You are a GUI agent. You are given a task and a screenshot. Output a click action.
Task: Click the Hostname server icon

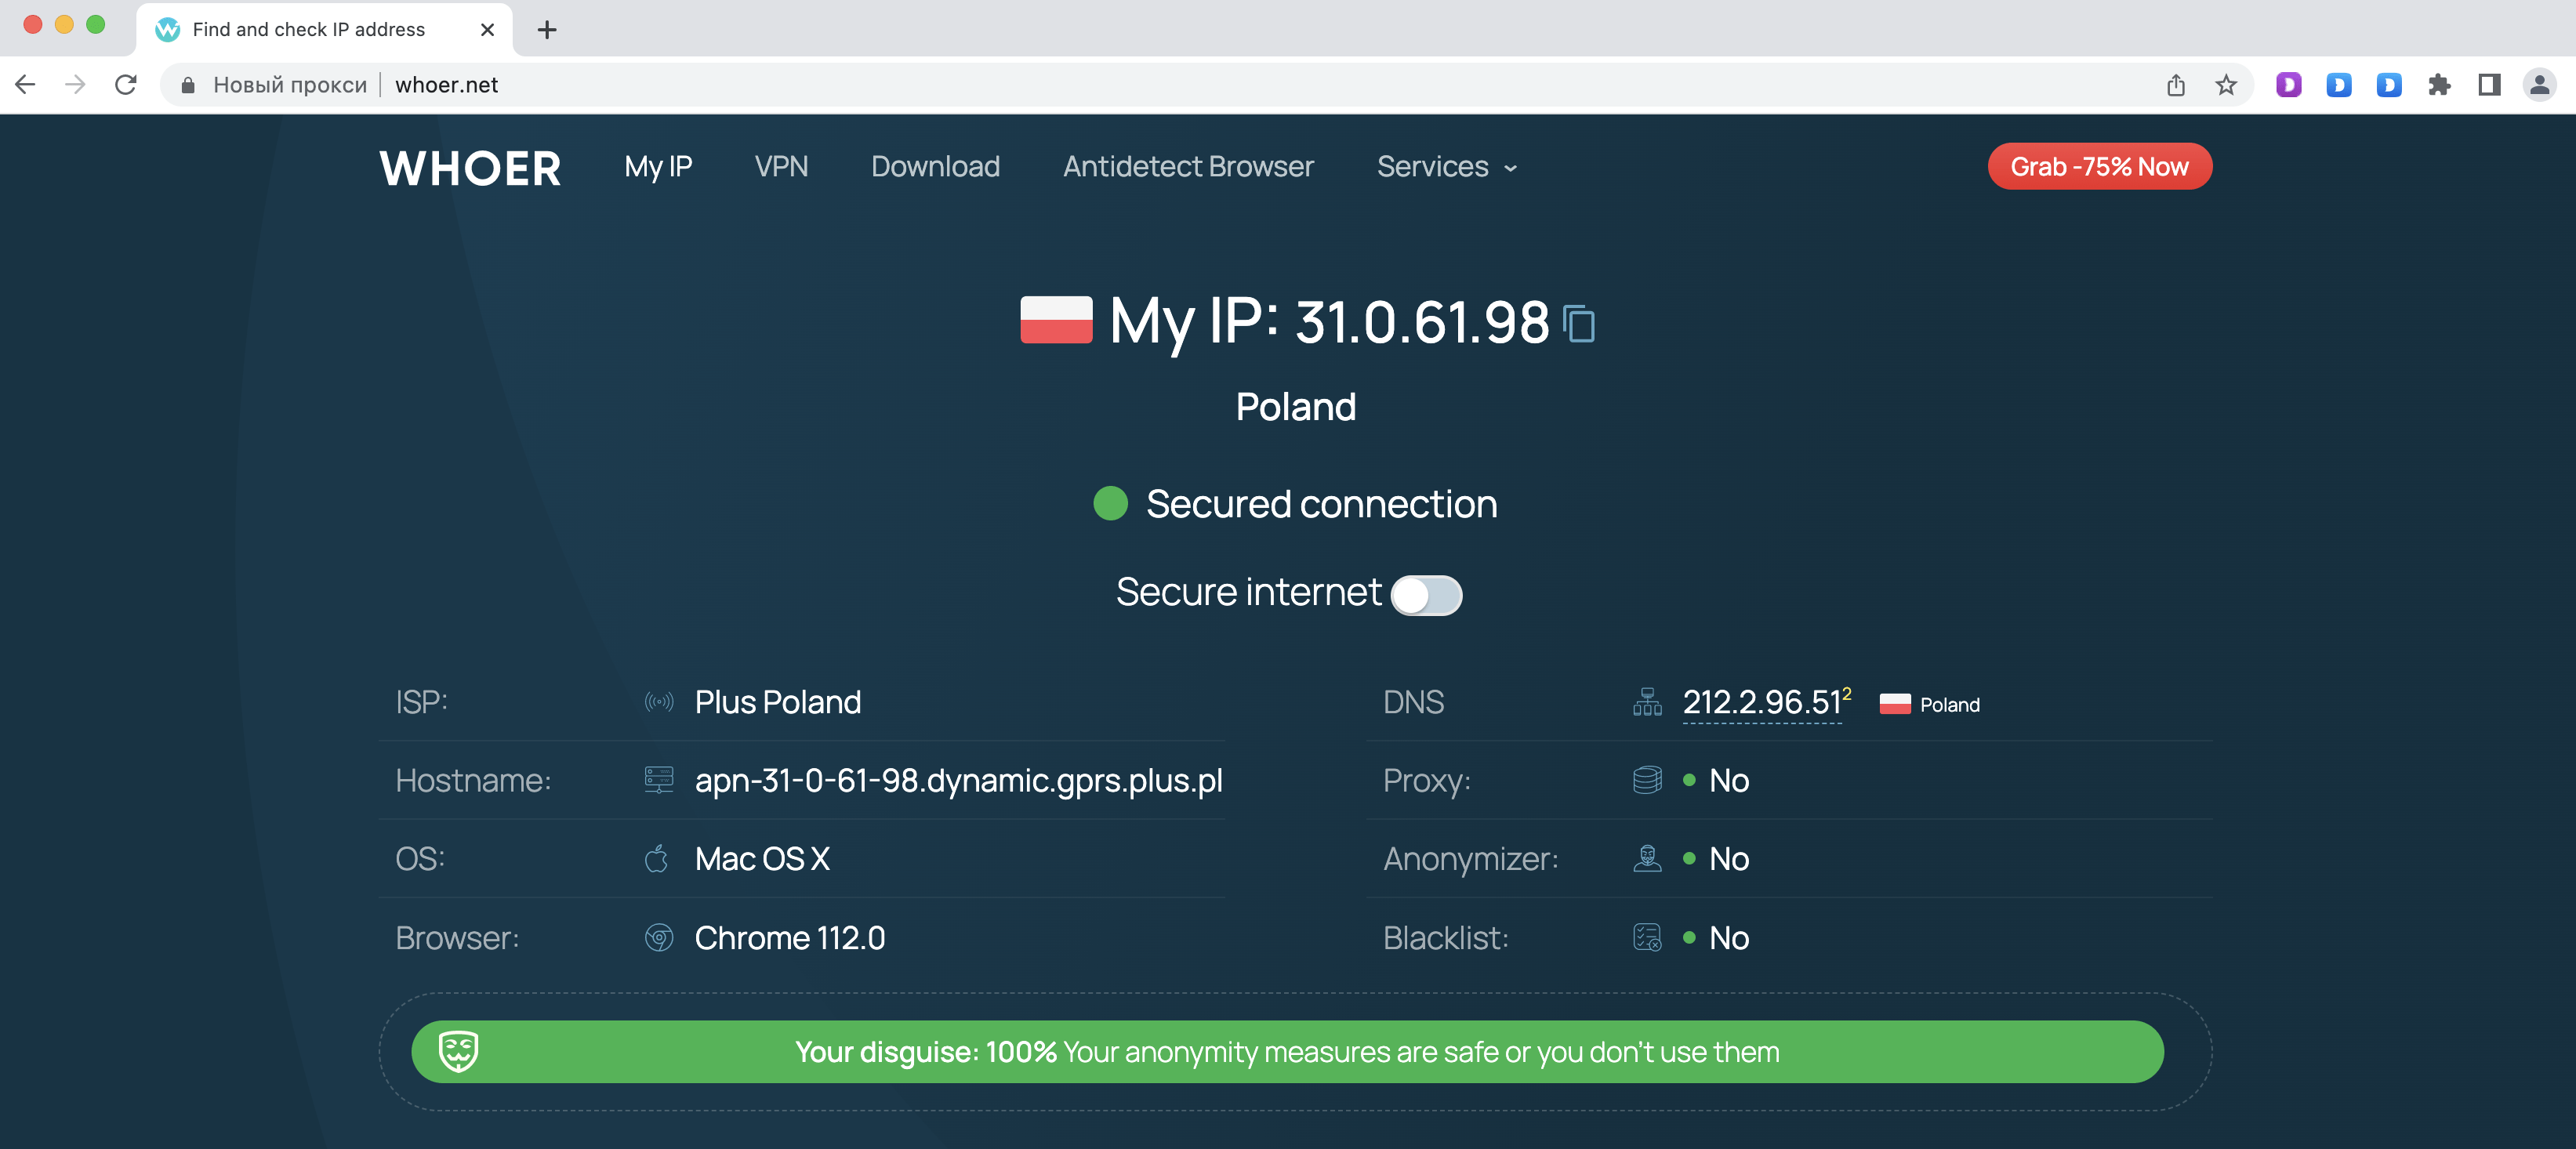pos(659,780)
